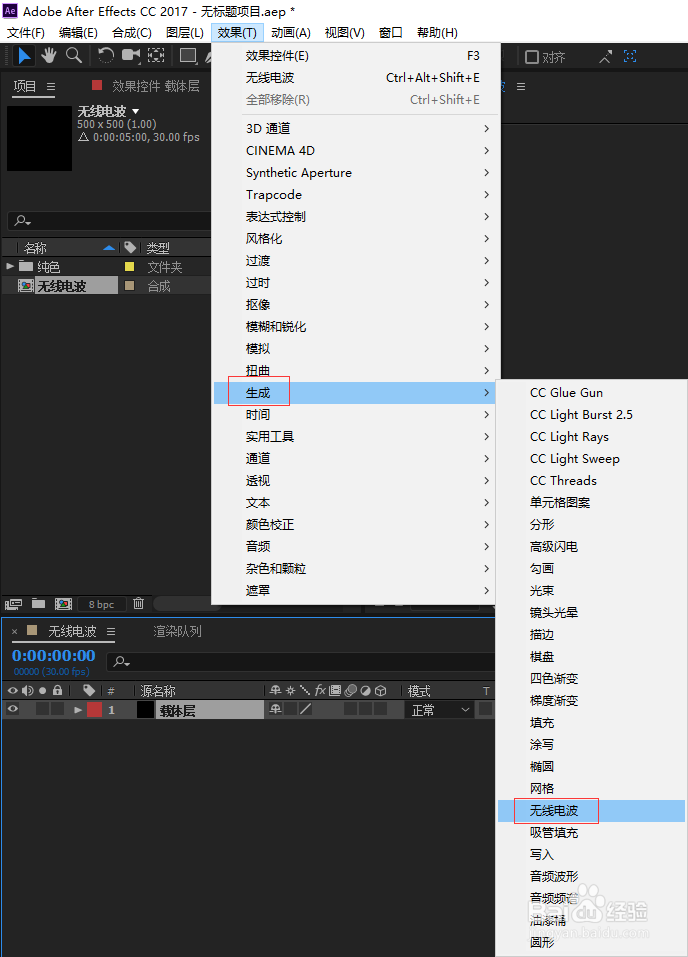688x957 pixels.
Task: Toggle 3D layer switch for 载体层
Action: (380, 709)
